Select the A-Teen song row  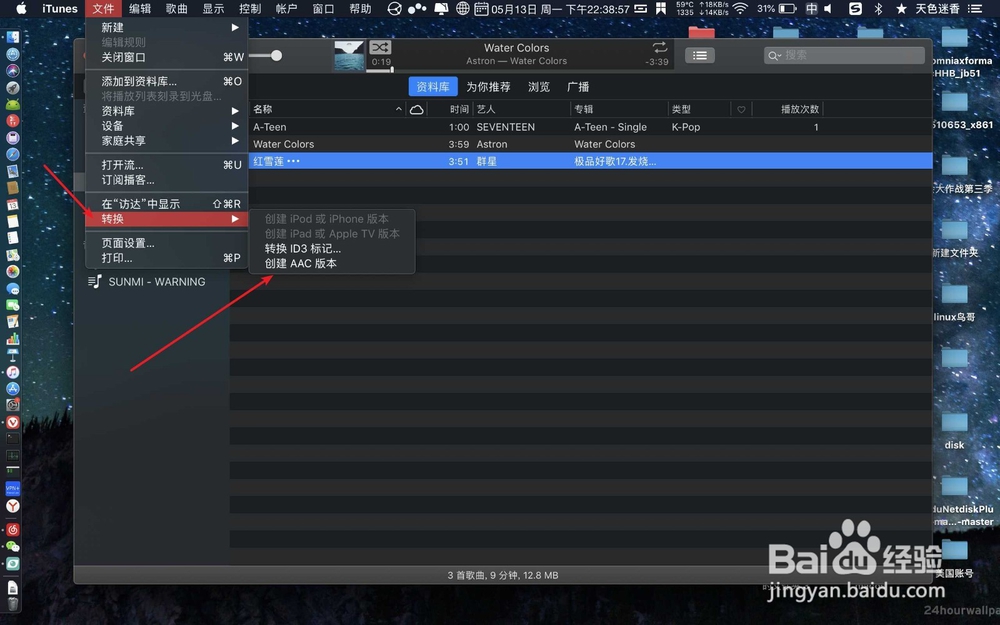coord(590,127)
